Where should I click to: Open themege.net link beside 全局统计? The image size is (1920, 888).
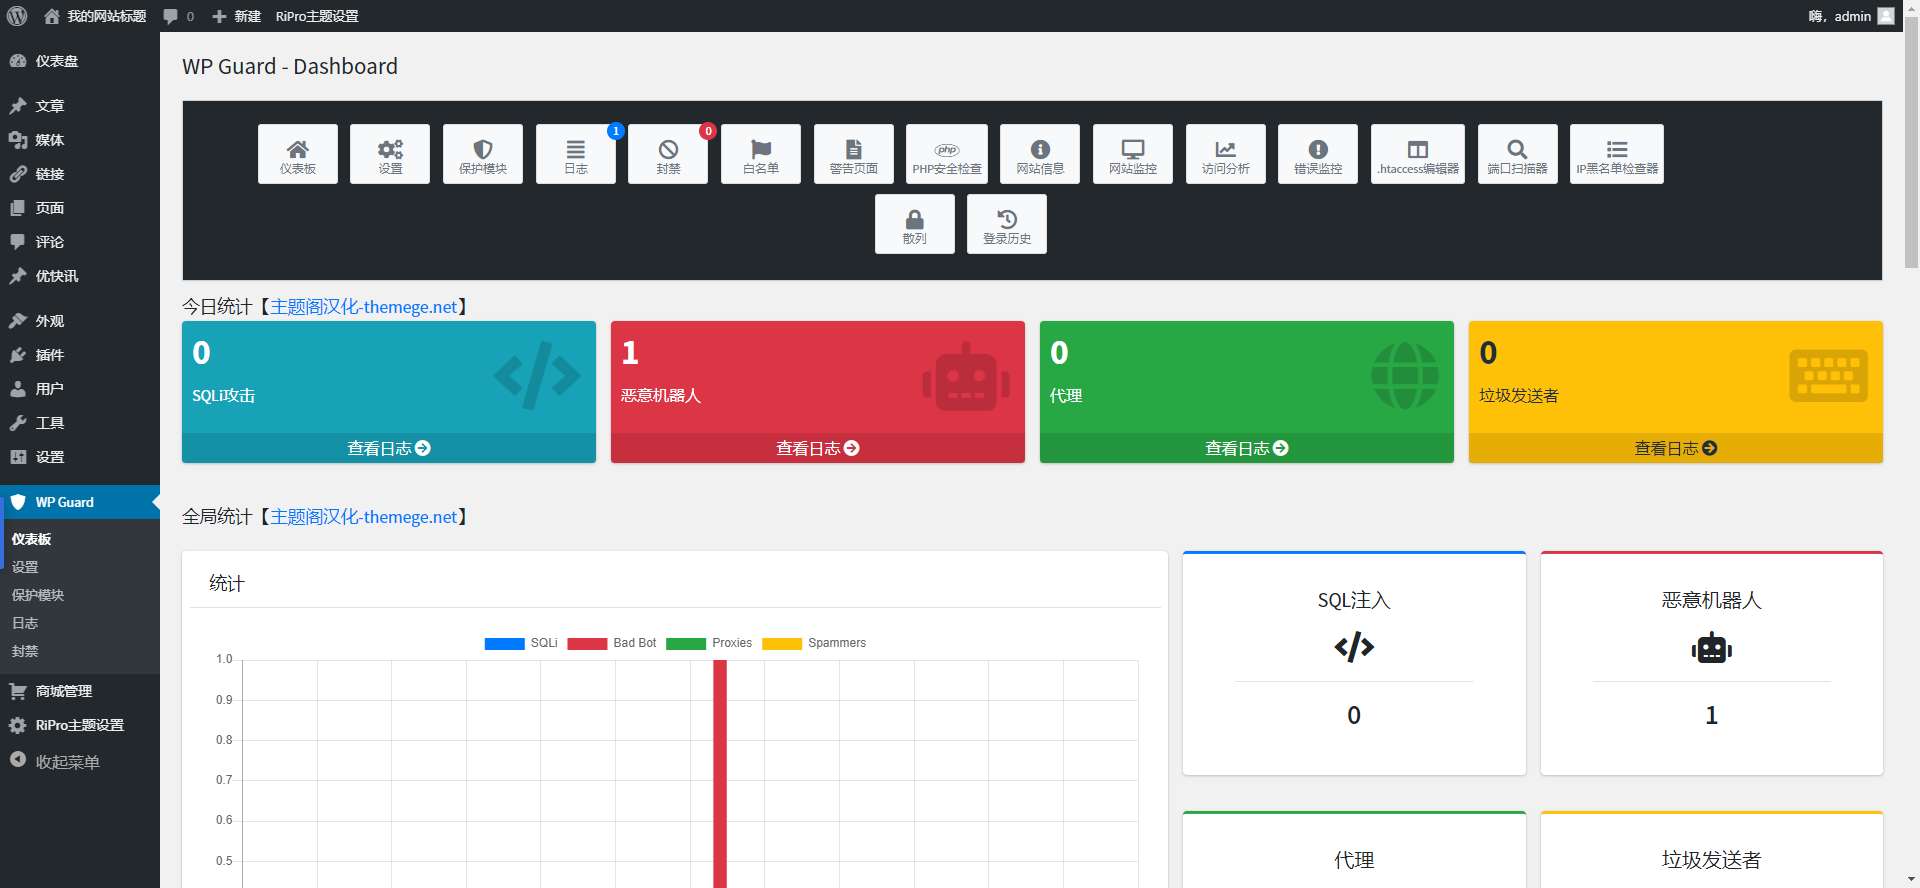click(364, 517)
